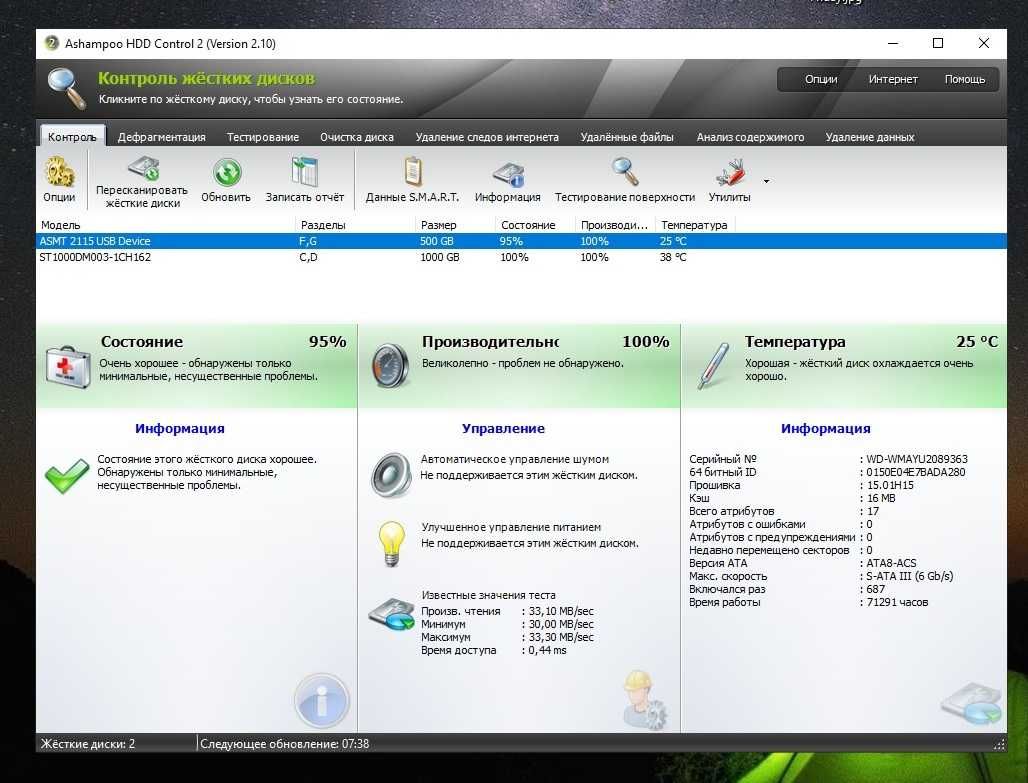Click the 1000 GB size cell
The height and width of the screenshot is (783, 1028).
point(439,257)
